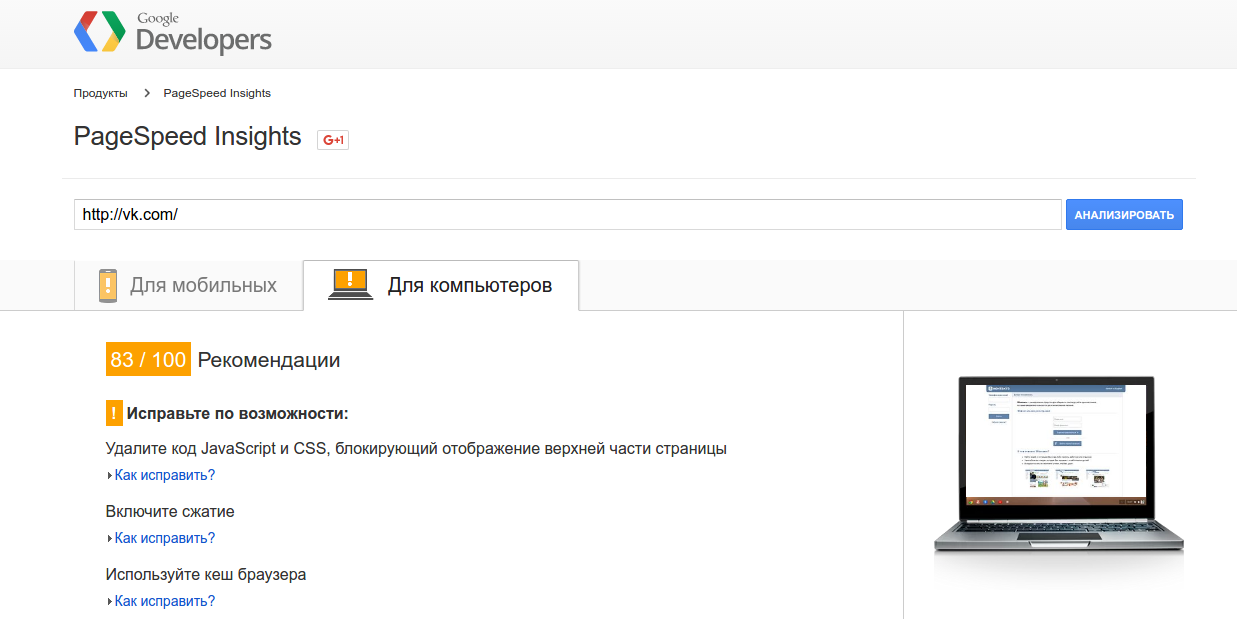1237x619 pixels.
Task: Open the Продукты breadcrumb link
Action: coord(100,93)
